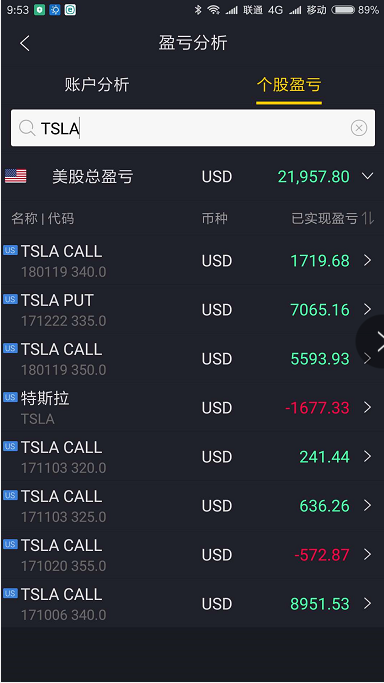The width and height of the screenshot is (384, 683).
Task: Tap the back arrow icon
Action: (25, 43)
